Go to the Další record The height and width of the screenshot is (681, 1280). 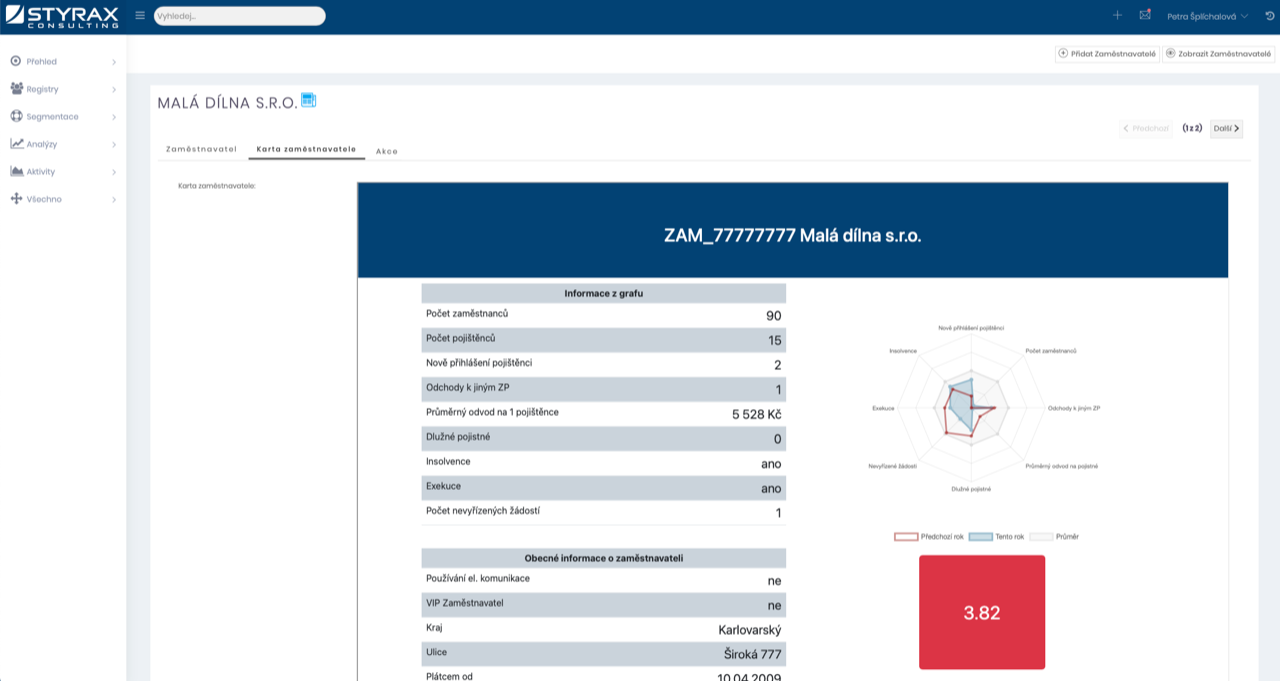pos(1226,128)
